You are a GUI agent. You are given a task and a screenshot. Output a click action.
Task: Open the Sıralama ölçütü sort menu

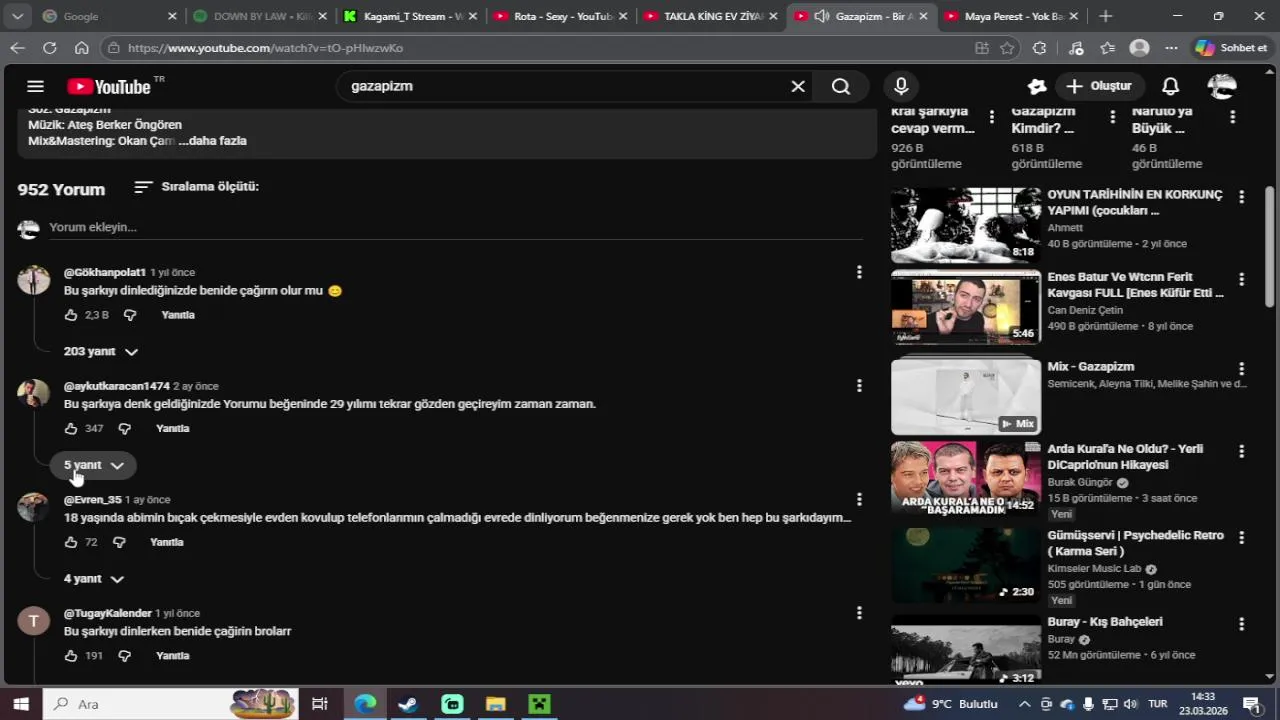(196, 187)
